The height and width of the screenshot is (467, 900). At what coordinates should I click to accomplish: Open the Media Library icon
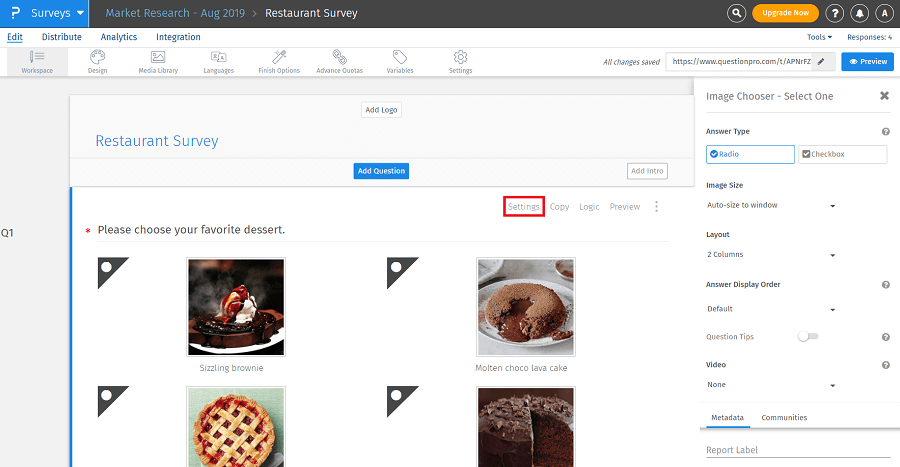(x=158, y=58)
